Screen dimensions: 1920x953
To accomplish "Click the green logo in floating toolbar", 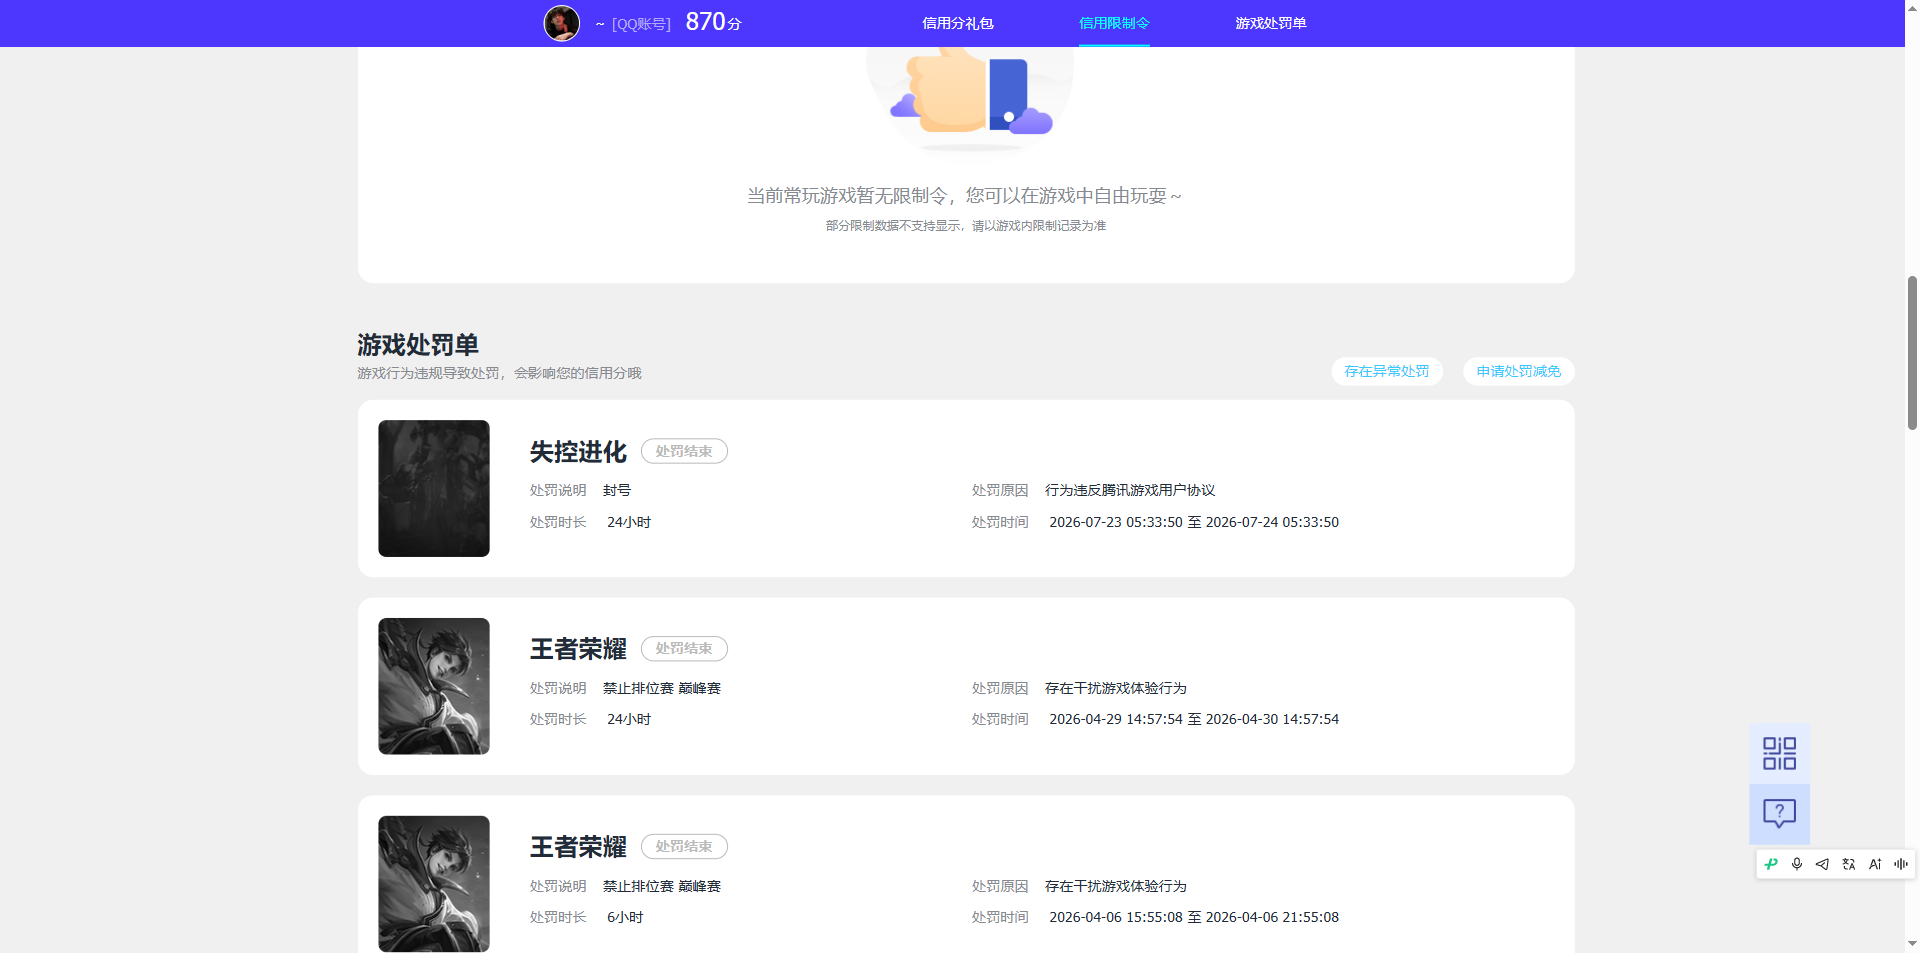I will (x=1771, y=864).
